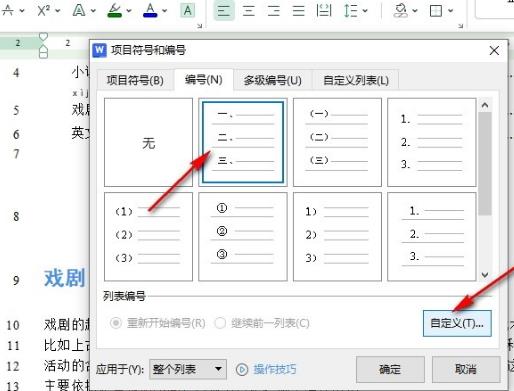Click document line number 10
The height and width of the screenshot is (391, 514).
[x=13, y=325]
